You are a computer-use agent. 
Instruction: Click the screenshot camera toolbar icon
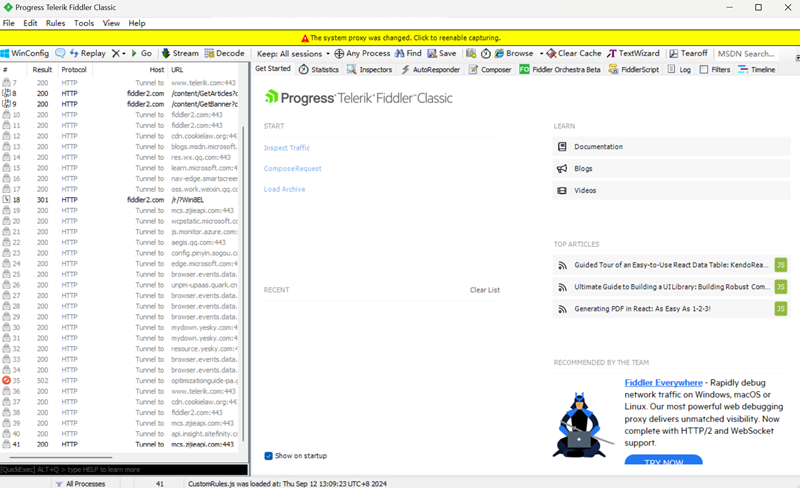471,53
